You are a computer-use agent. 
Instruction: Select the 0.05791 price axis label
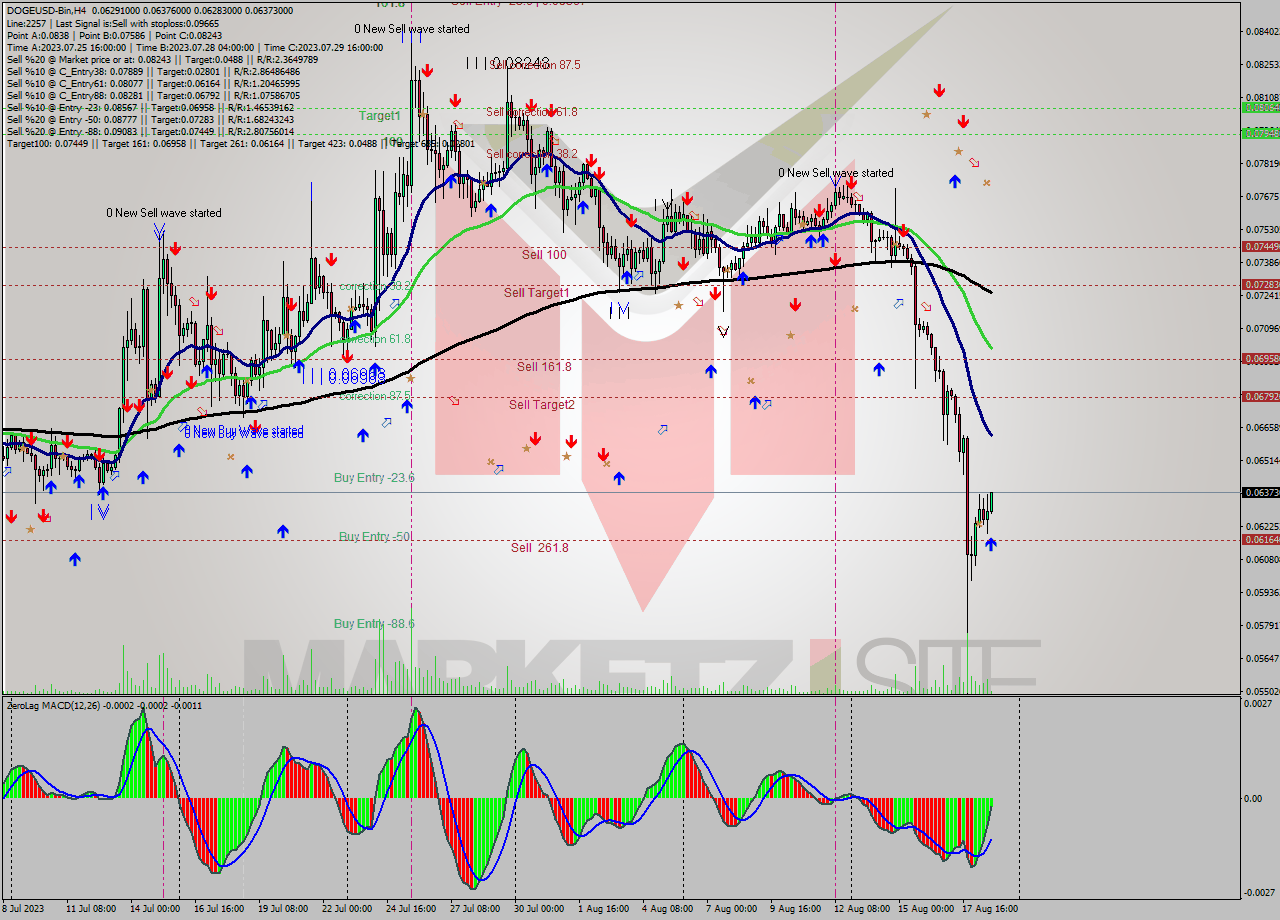(x=1262, y=626)
